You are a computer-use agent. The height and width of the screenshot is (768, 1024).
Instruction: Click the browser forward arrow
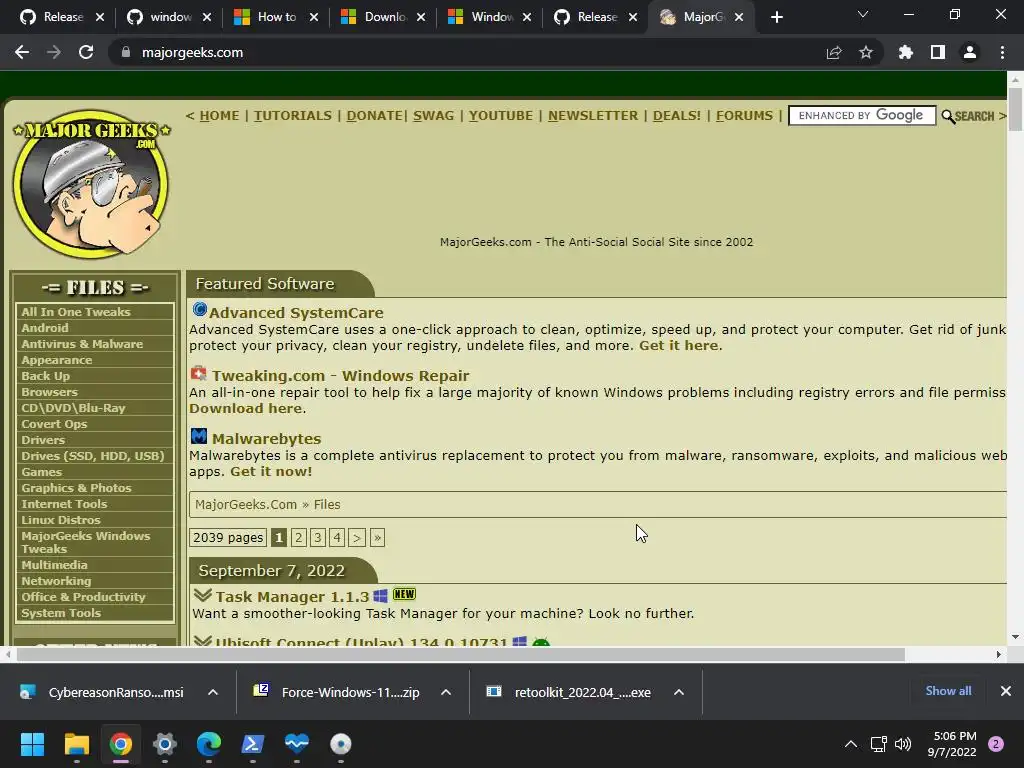point(54,52)
